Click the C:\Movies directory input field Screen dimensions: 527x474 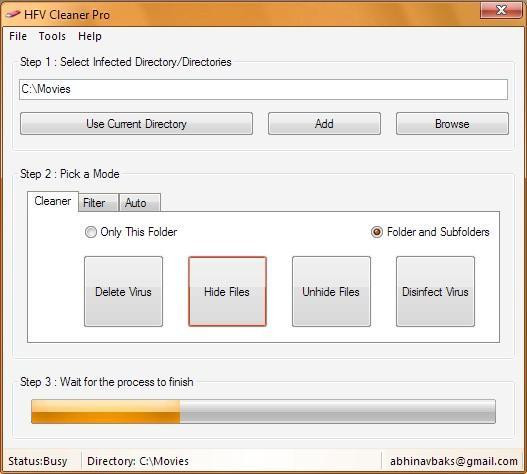(263, 89)
